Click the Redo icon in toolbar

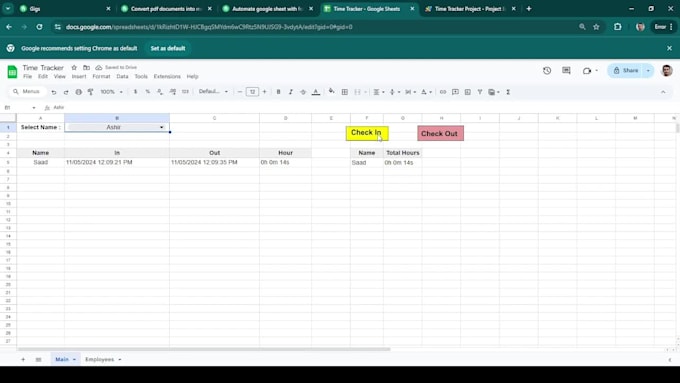pos(66,92)
